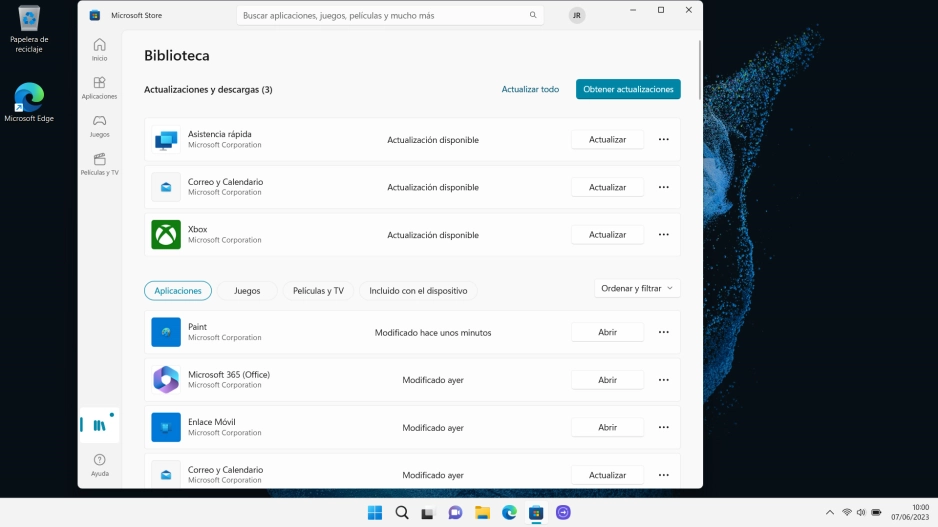
Task: Open Ayuda help in sidebar
Action: click(x=99, y=465)
